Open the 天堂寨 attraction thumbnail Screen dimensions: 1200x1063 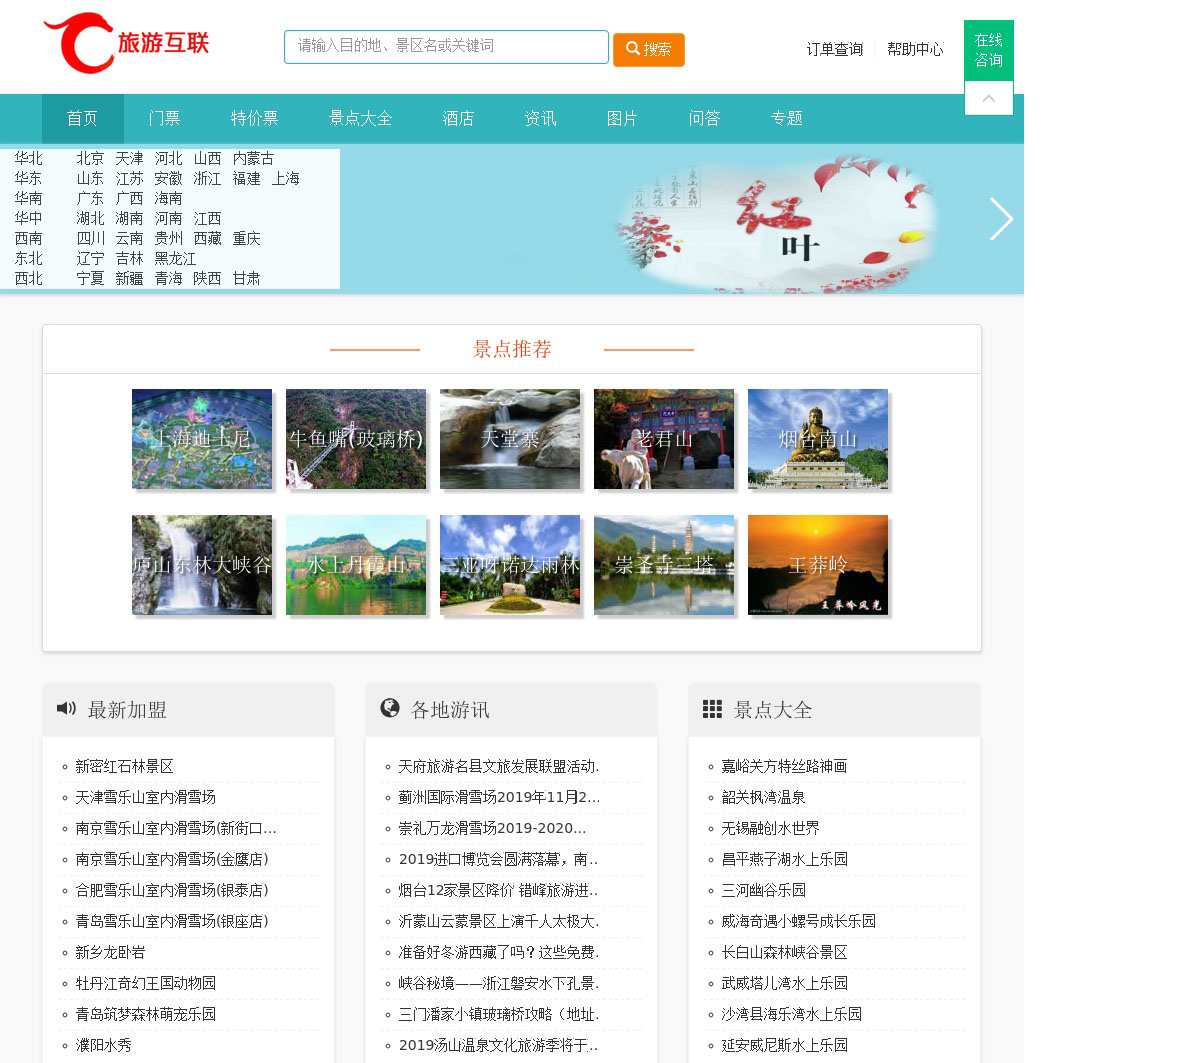510,439
